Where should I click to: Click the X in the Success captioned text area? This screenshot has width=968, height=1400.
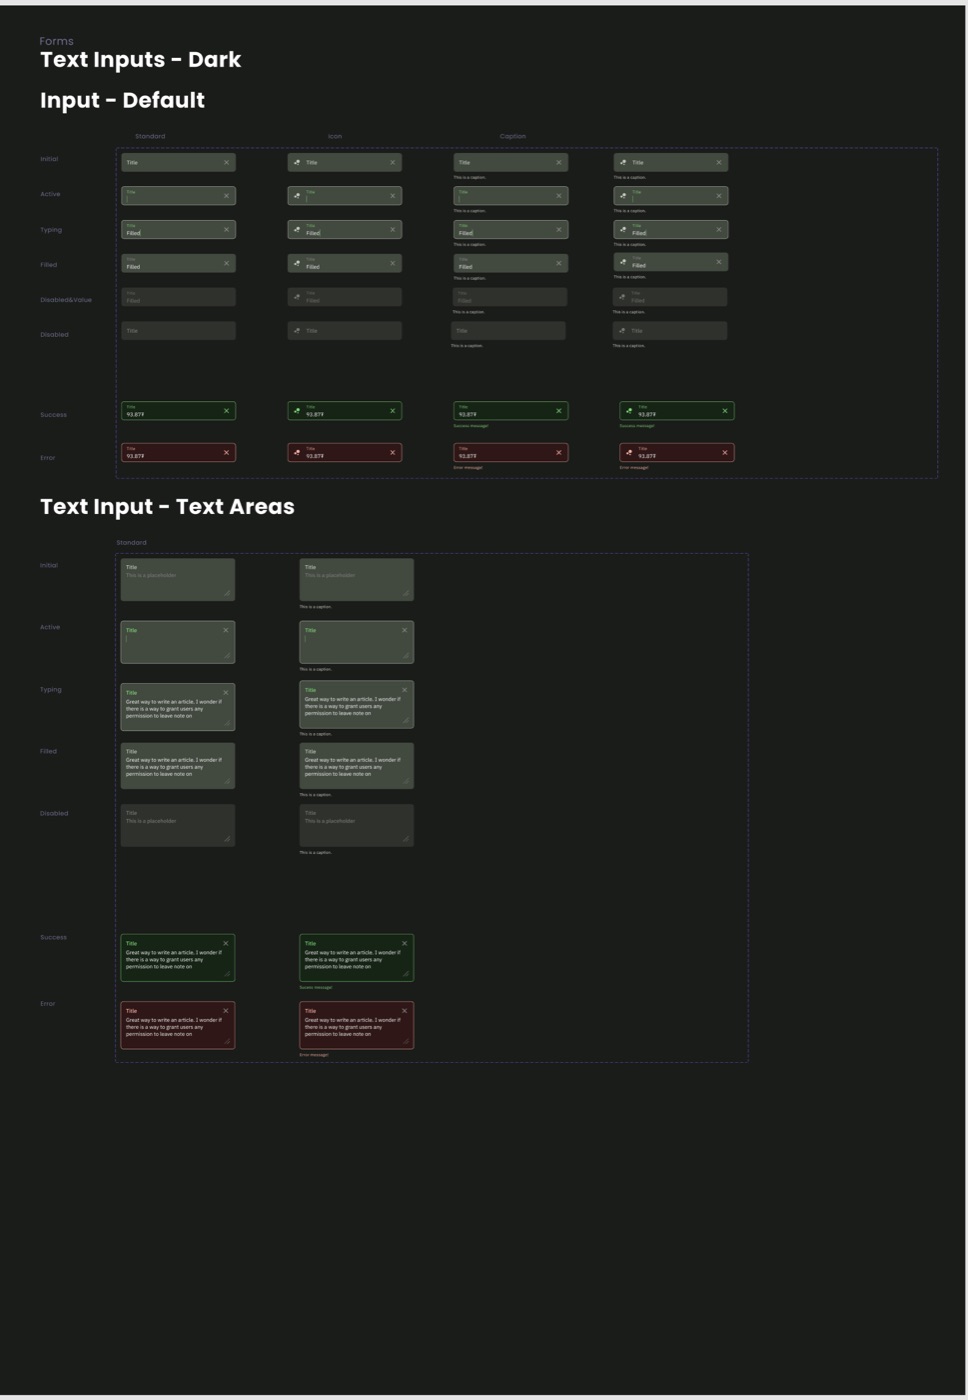point(404,943)
